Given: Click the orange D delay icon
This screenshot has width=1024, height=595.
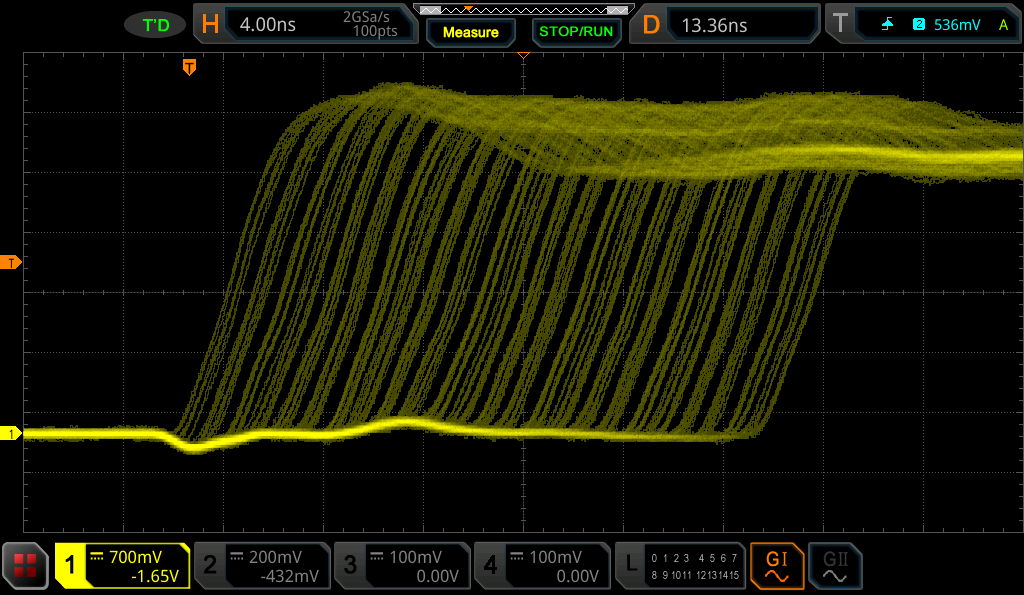Looking at the screenshot, I should pos(651,25).
